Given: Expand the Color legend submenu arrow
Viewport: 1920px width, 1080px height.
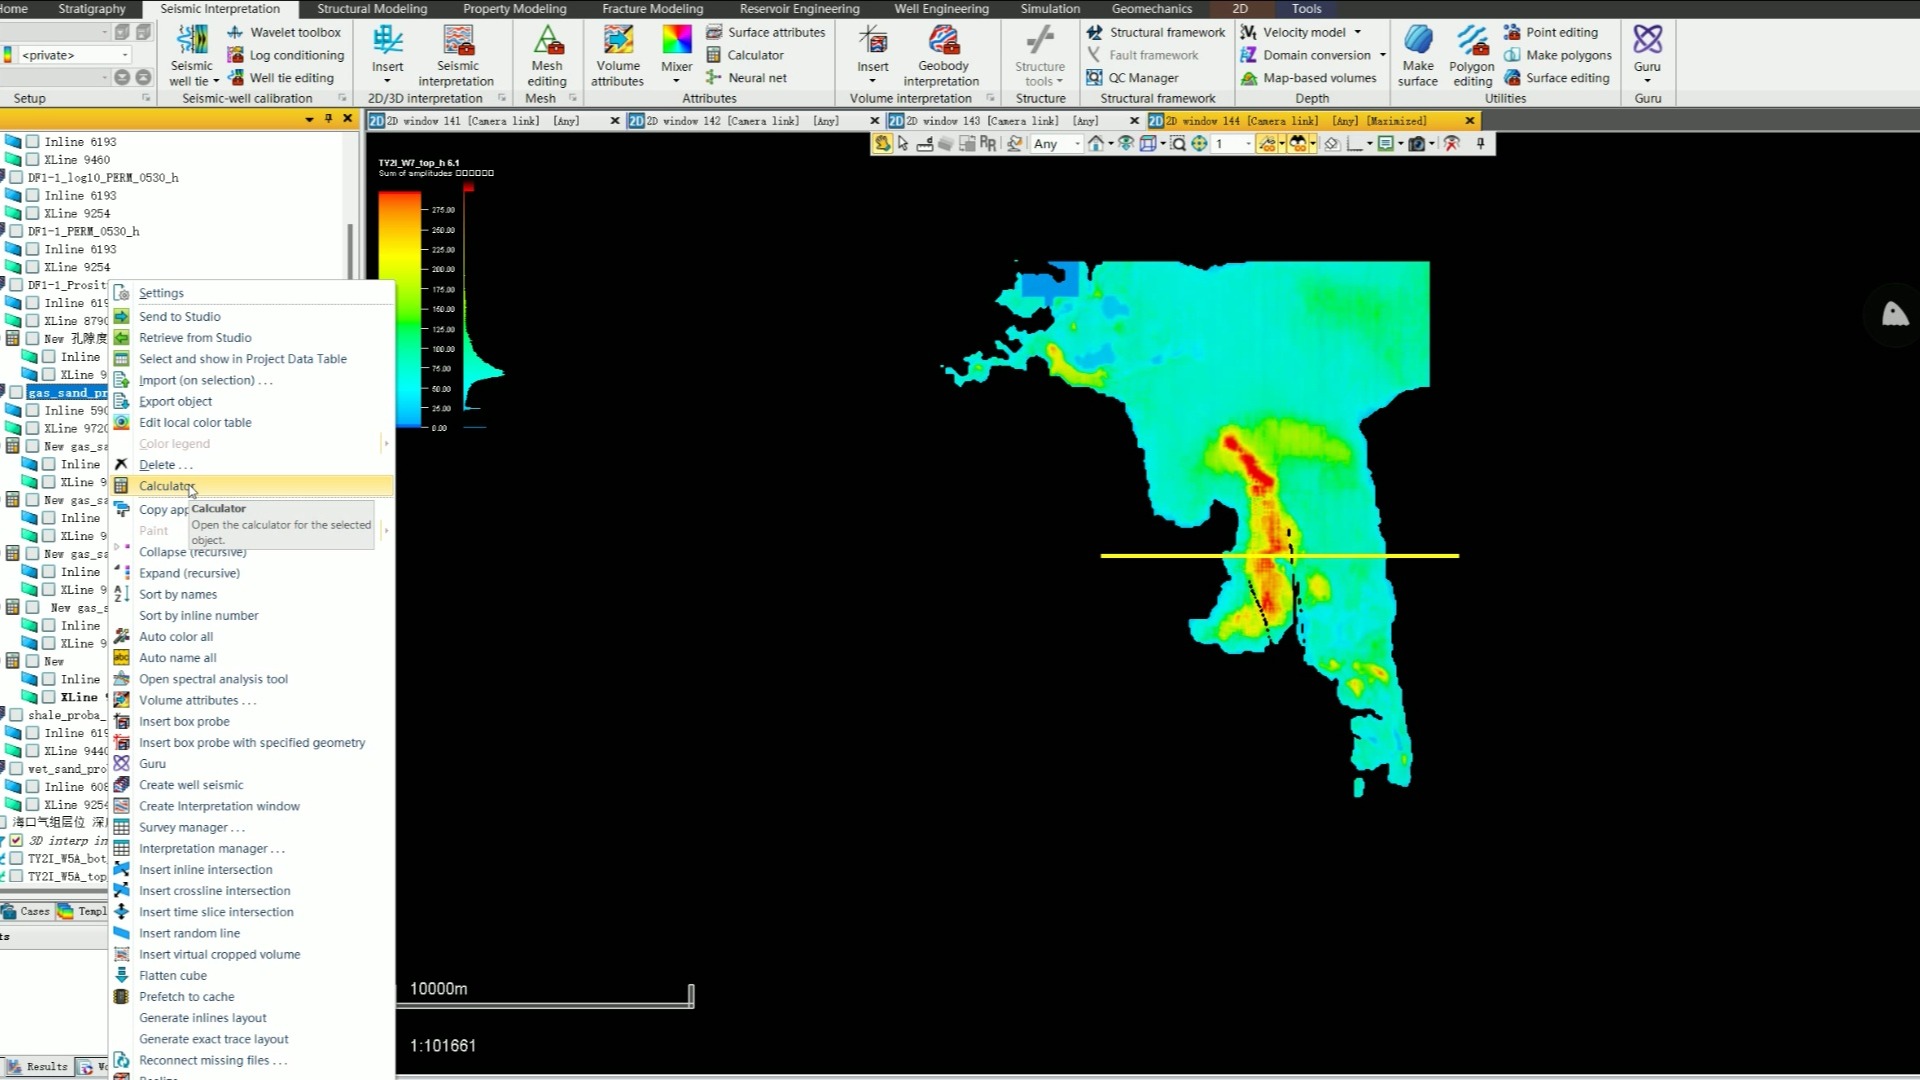Looking at the screenshot, I should (x=386, y=444).
